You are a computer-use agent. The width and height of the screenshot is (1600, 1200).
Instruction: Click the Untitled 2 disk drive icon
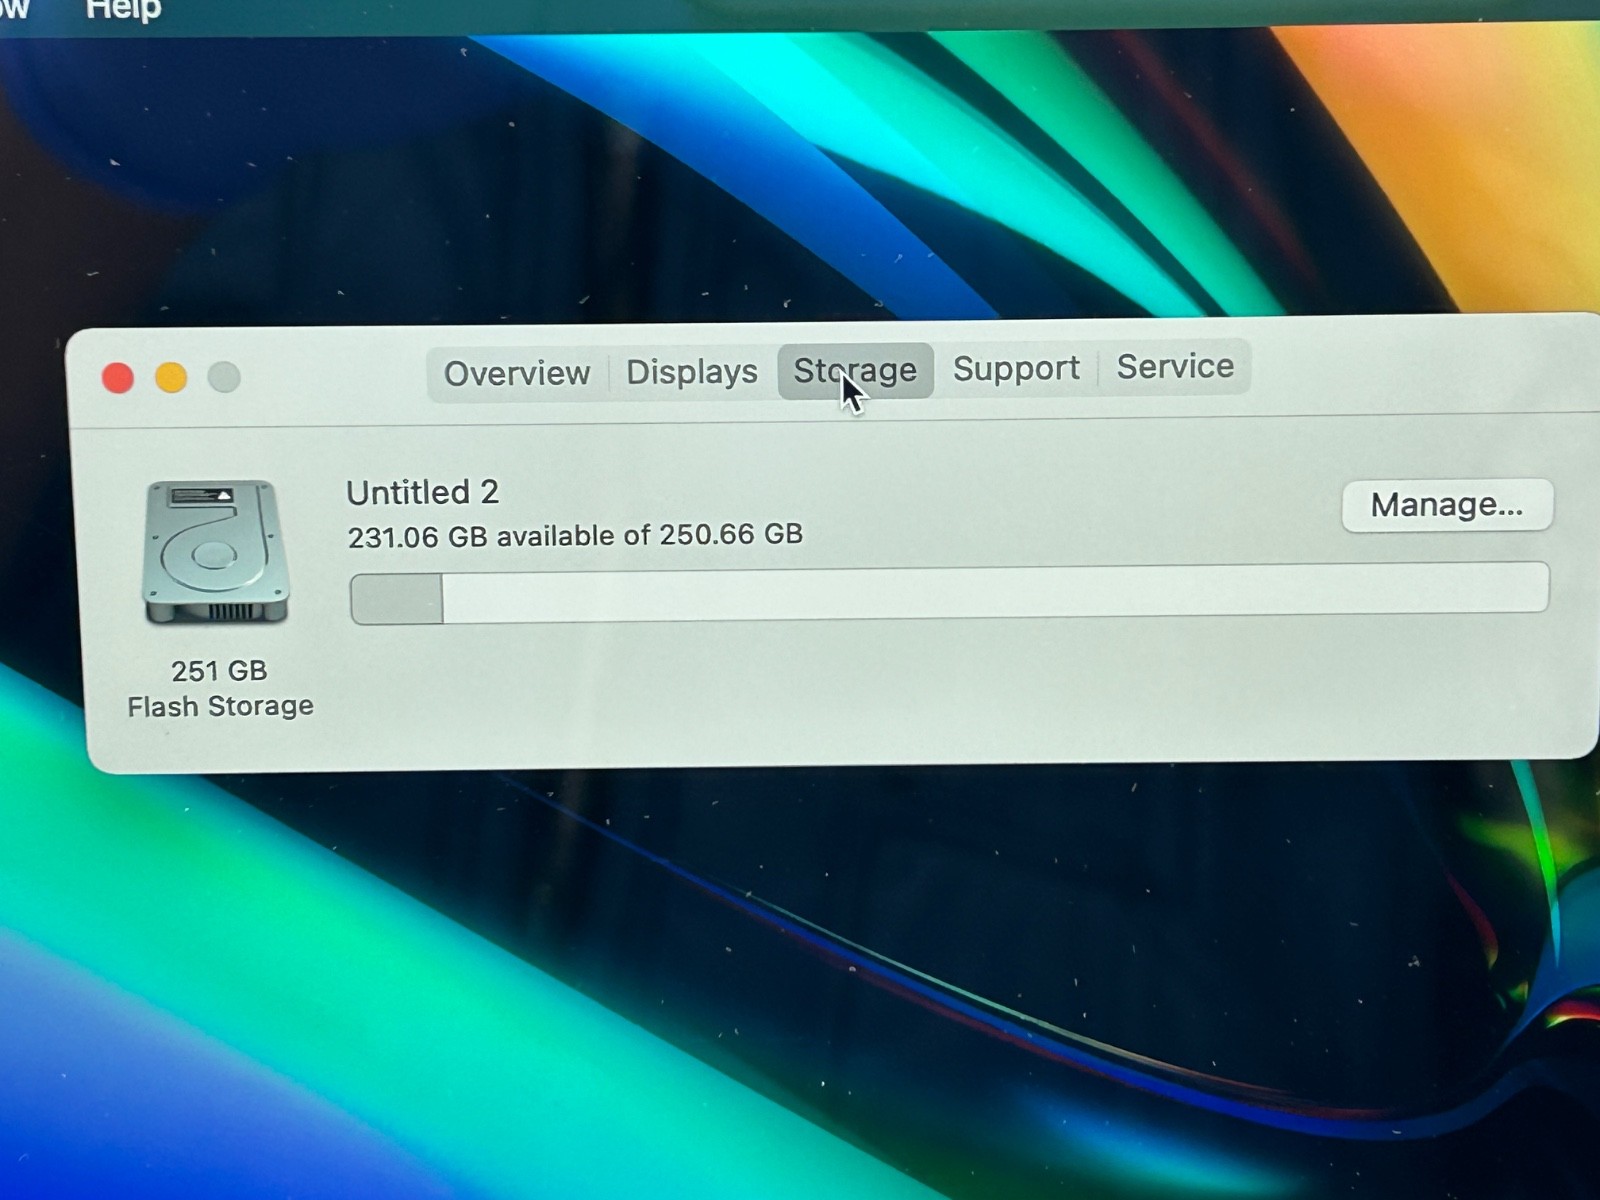coord(216,553)
